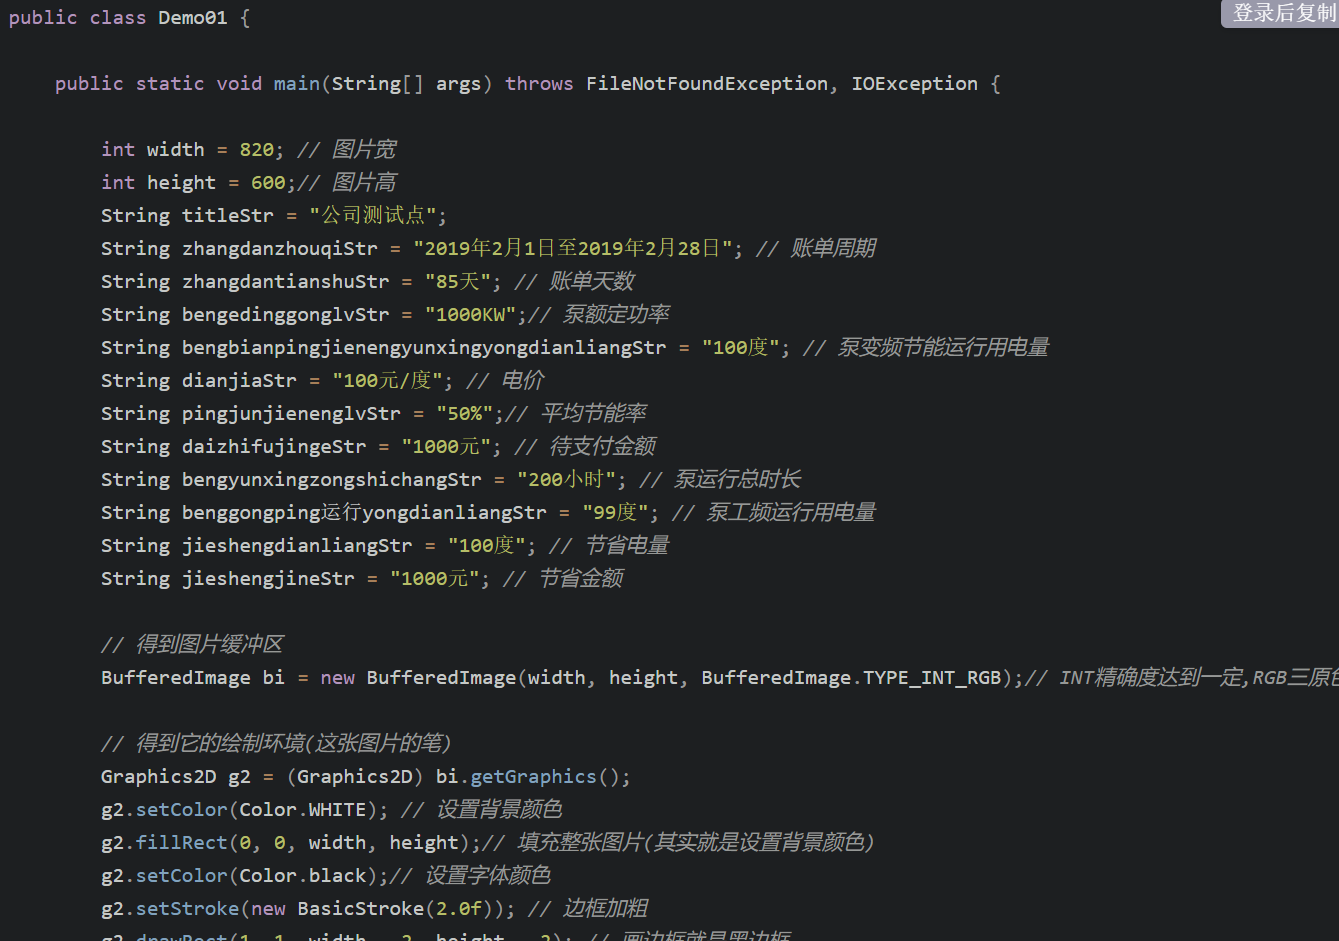Click the main method name
This screenshot has width=1339, height=941.
coord(297,84)
